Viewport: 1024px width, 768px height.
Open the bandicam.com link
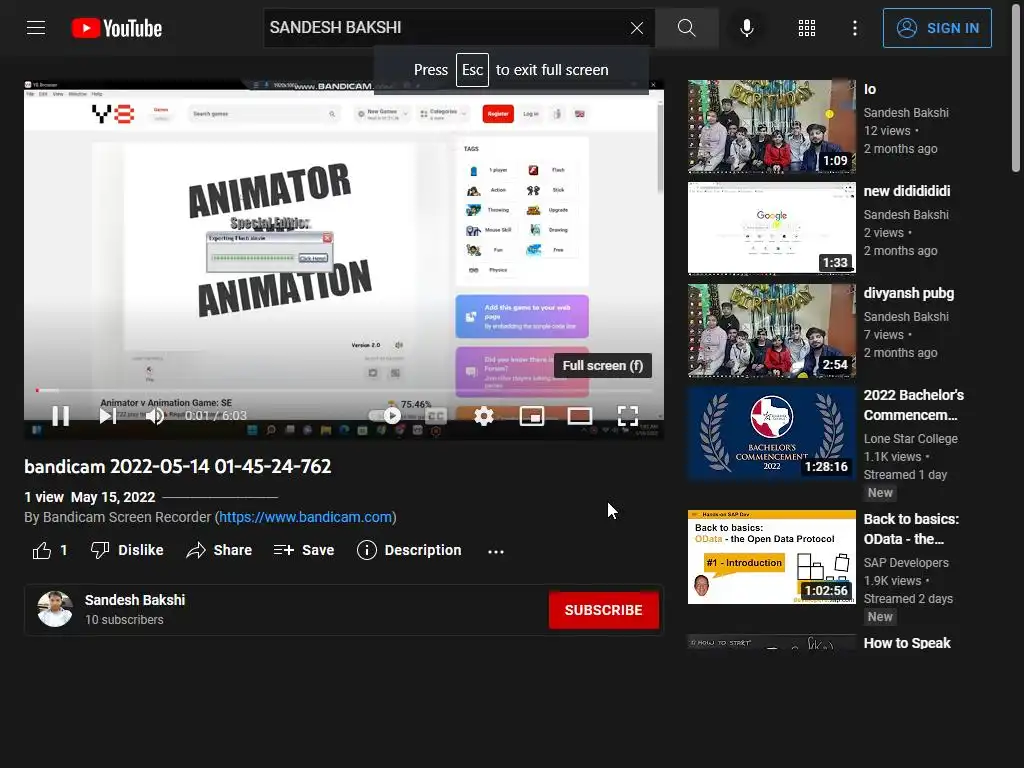[306, 517]
